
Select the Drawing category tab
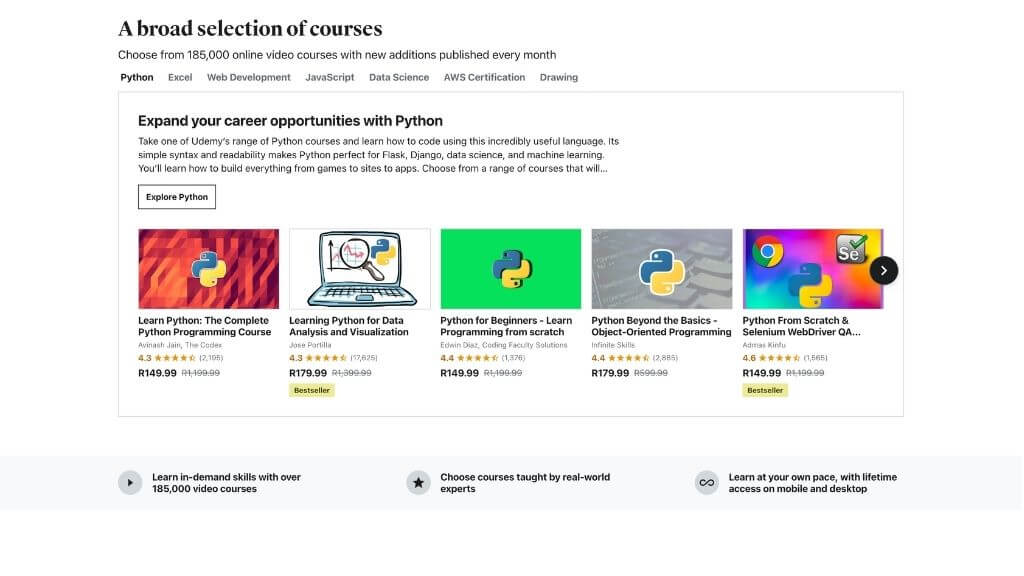(x=559, y=77)
